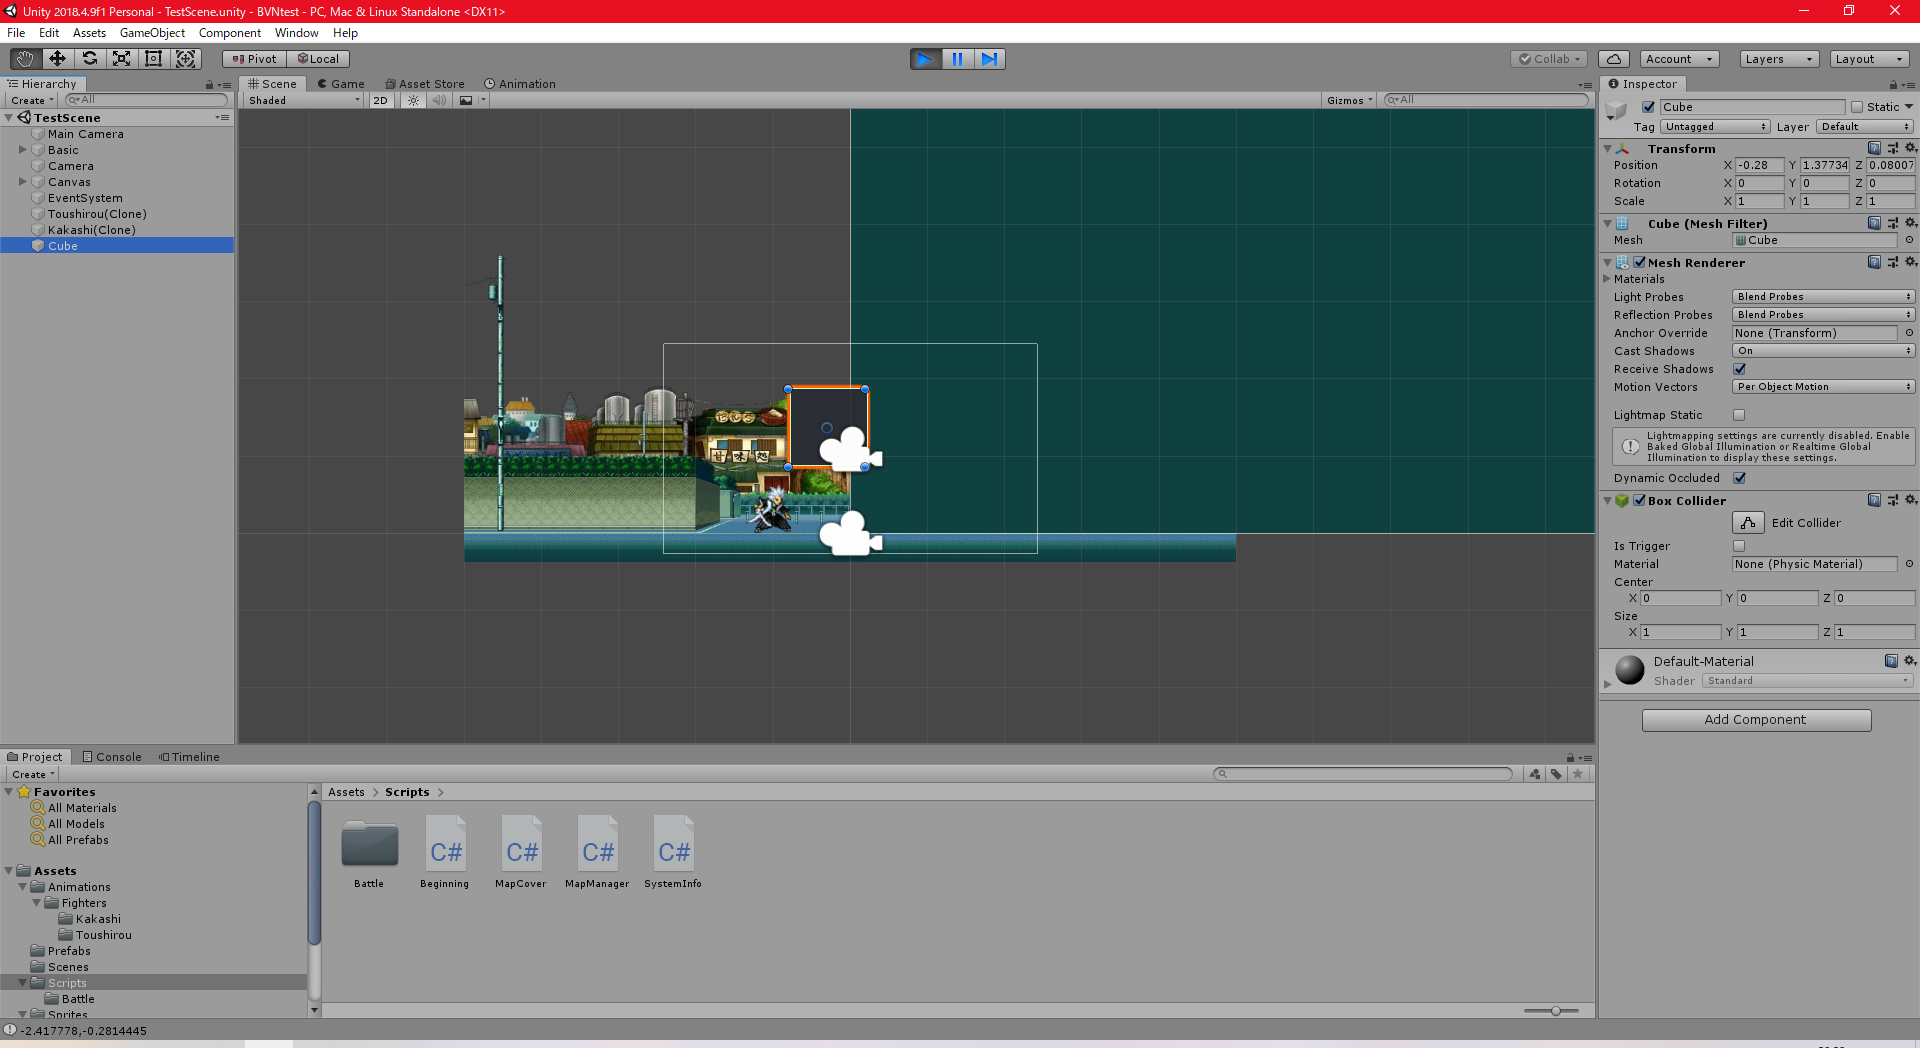The image size is (1920, 1048).
Task: Open Transform component help icon
Action: coord(1874,148)
